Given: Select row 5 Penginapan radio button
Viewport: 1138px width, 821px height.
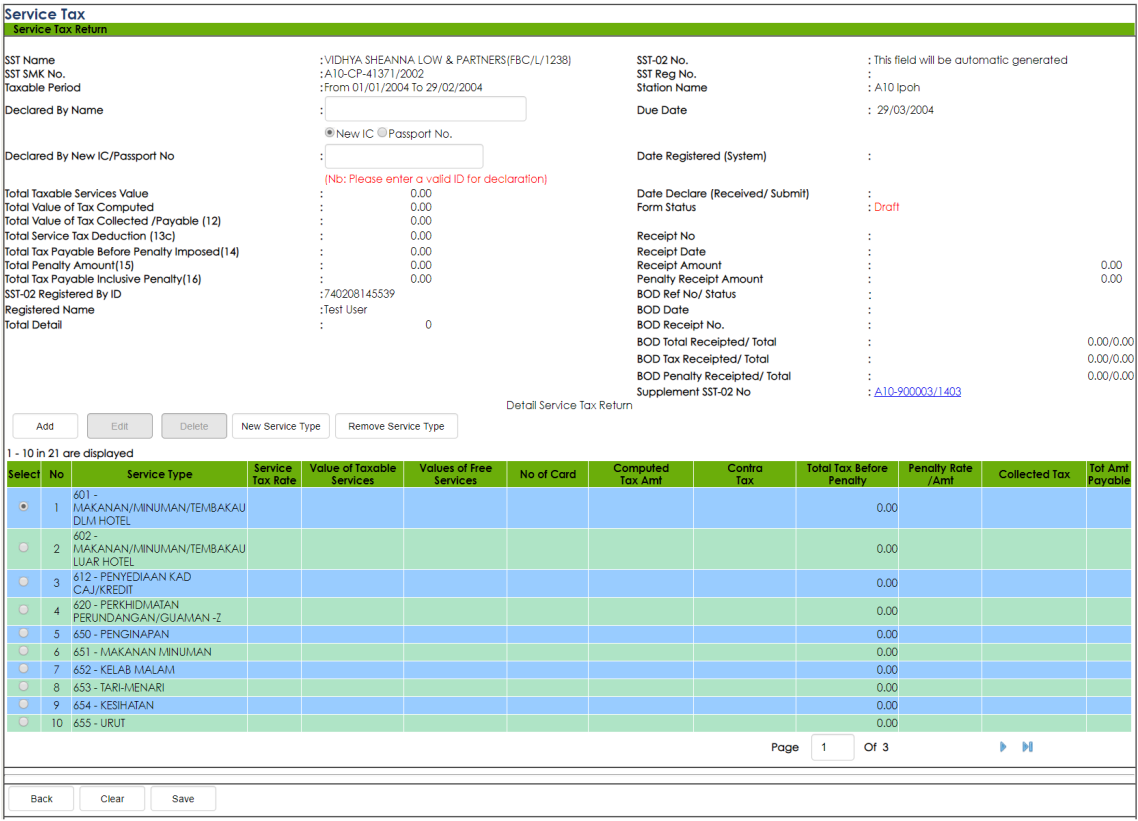Looking at the screenshot, I should pyautogui.click(x=24, y=633).
